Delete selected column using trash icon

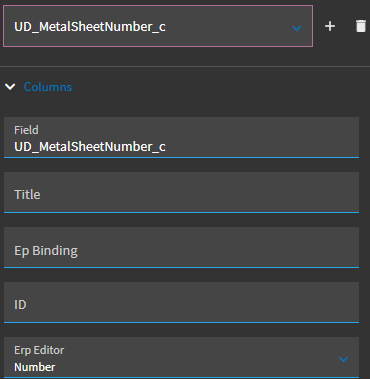coord(361,26)
